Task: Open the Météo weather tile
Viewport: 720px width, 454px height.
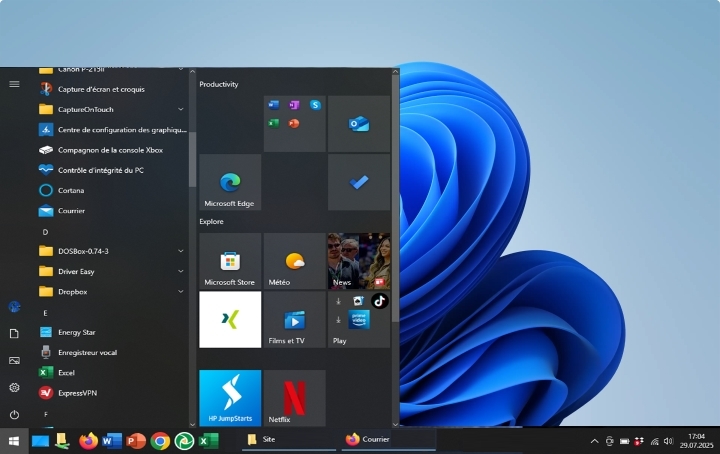Action: click(x=294, y=261)
